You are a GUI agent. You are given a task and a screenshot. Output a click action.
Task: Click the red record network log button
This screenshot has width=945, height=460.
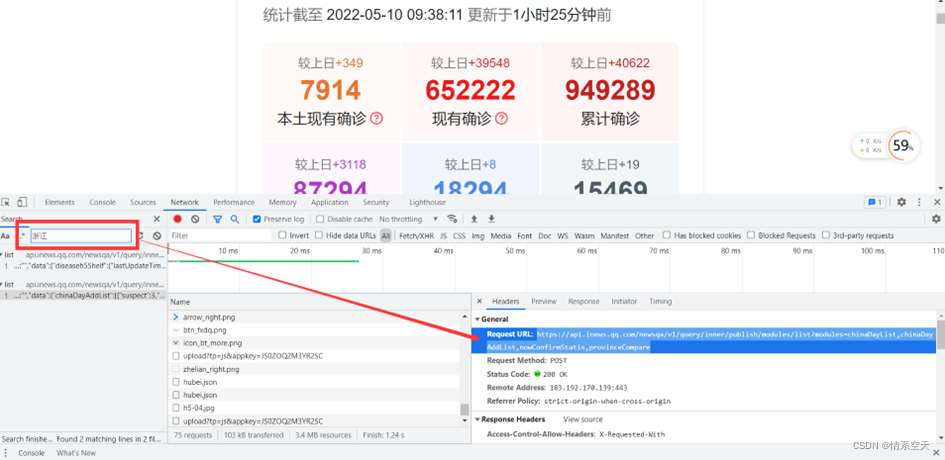(178, 219)
